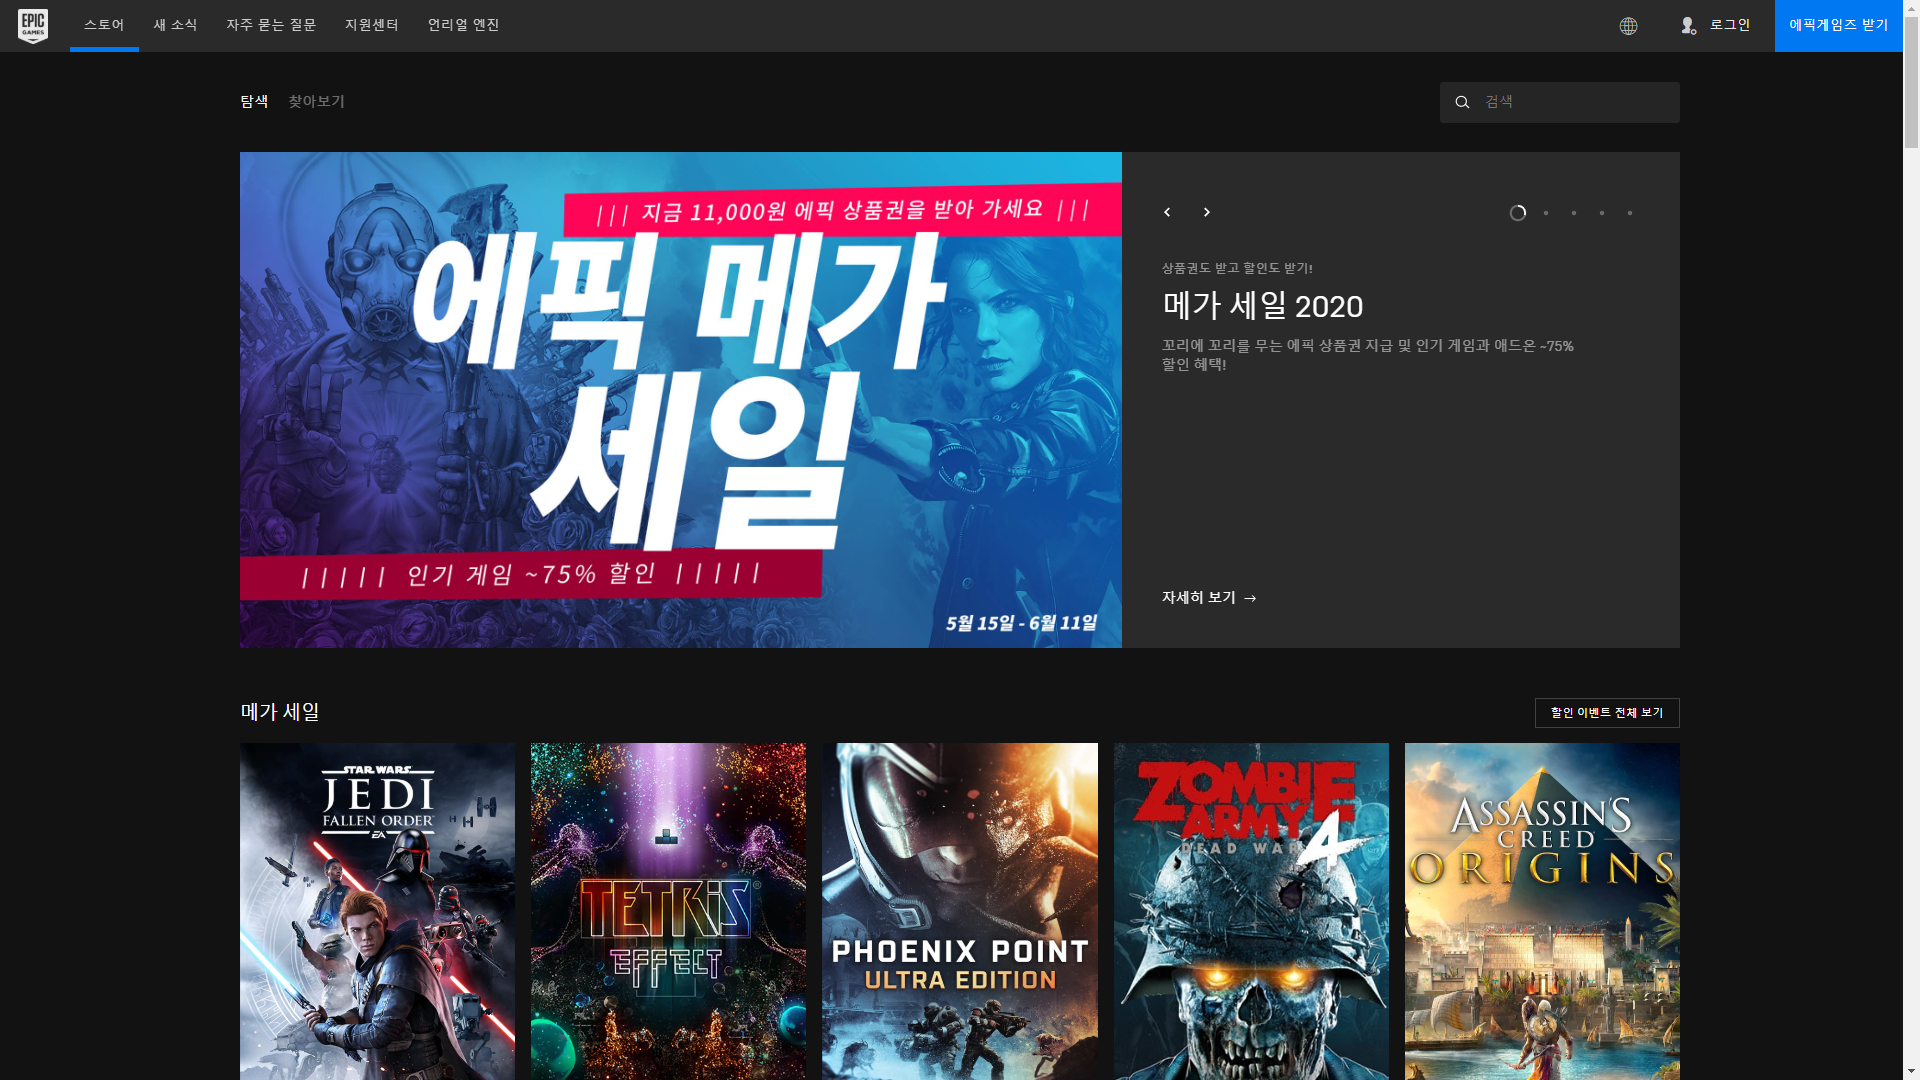Select the fifth carousel indicator dot

[x=1630, y=213]
